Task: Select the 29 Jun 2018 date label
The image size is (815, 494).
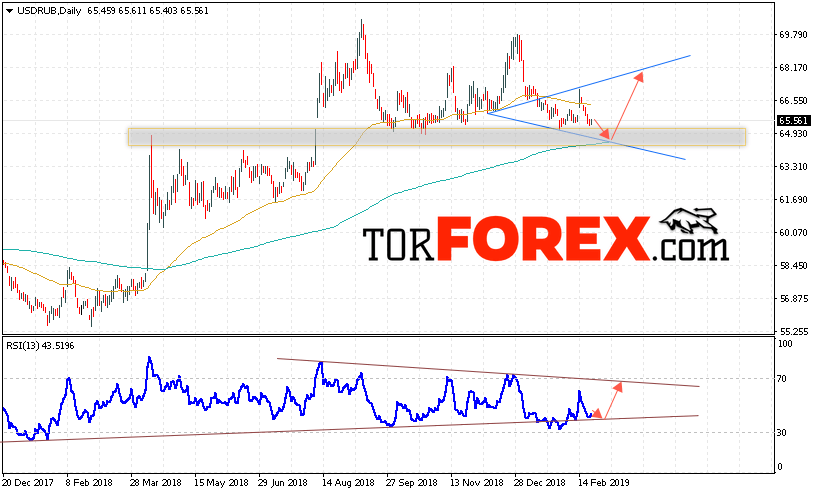Action: (x=284, y=483)
